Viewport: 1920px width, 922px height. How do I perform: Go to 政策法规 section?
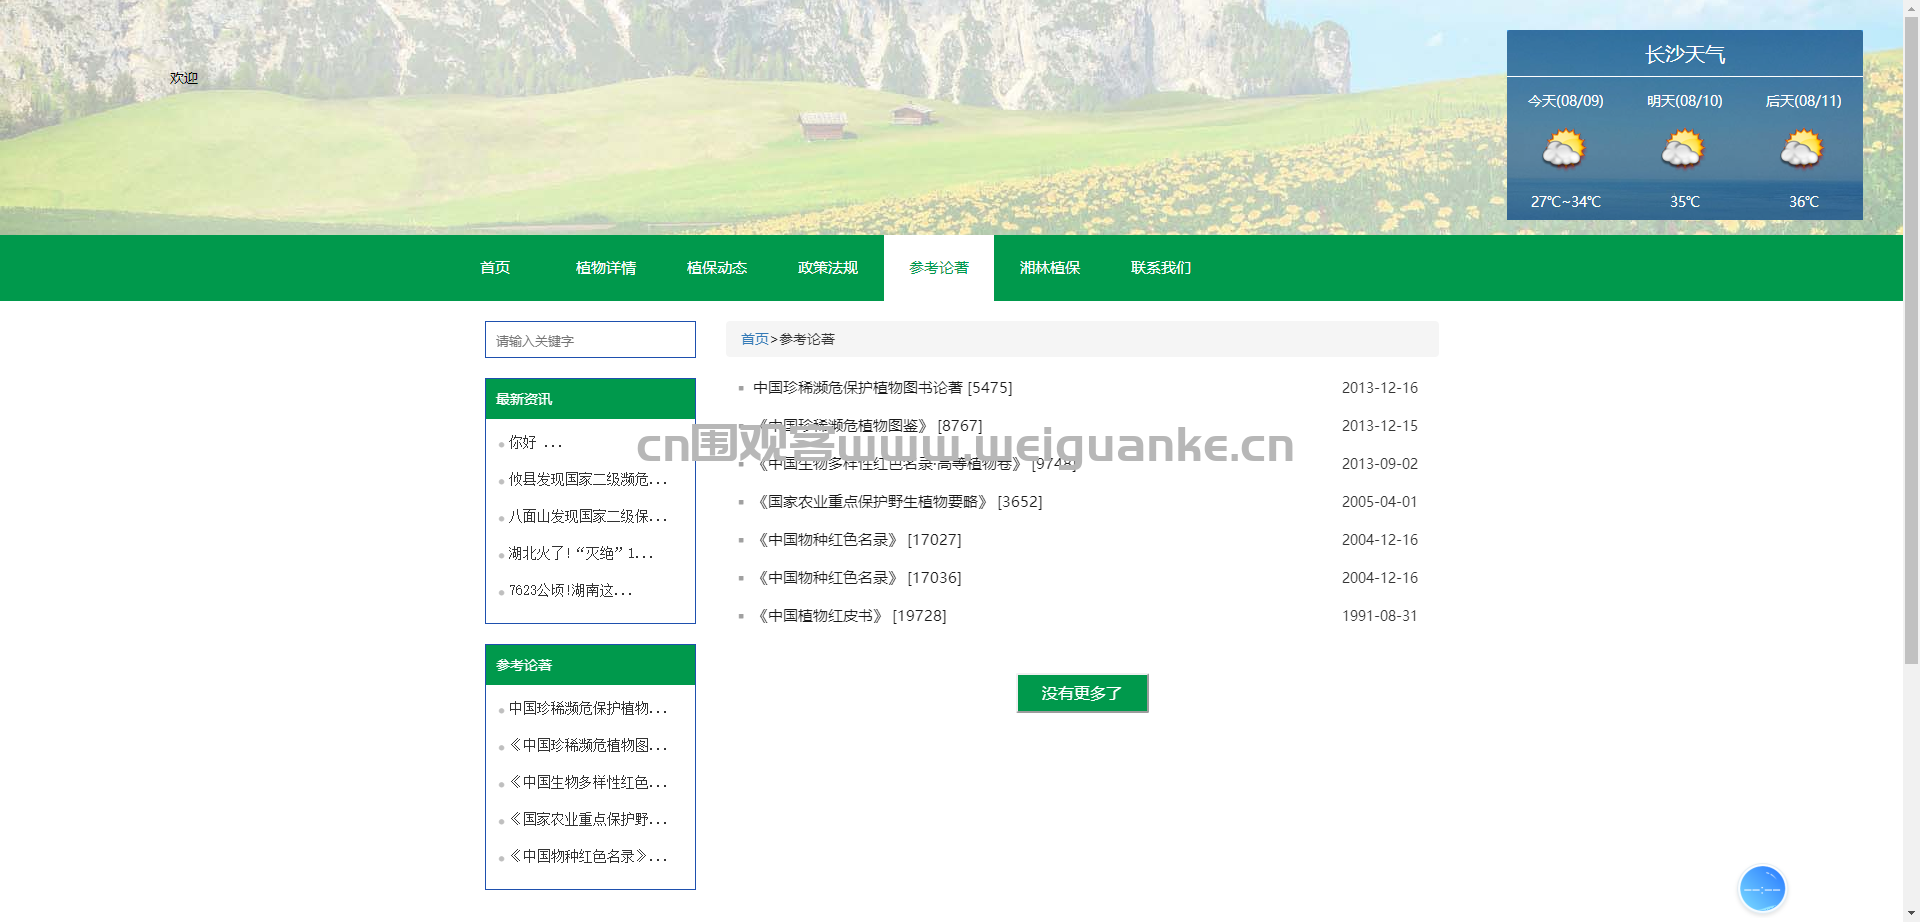pyautogui.click(x=828, y=268)
